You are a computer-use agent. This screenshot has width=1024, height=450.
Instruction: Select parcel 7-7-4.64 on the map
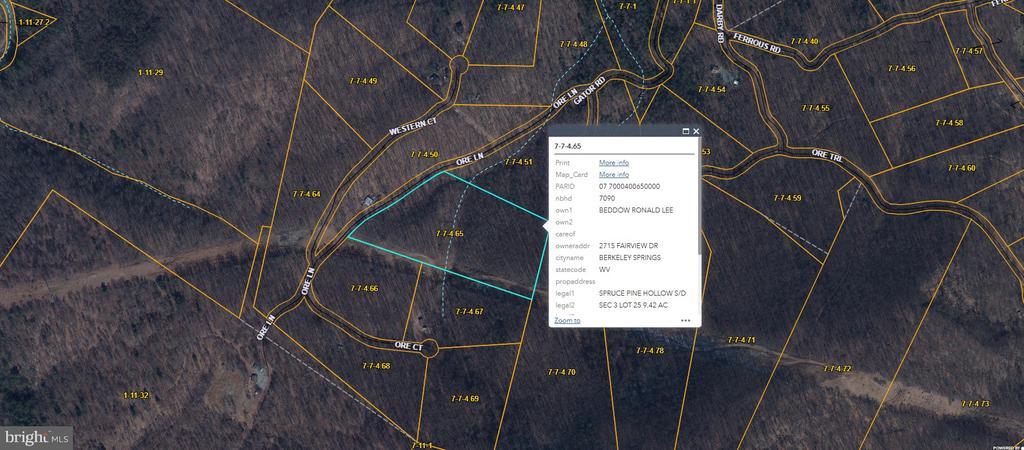point(306,194)
